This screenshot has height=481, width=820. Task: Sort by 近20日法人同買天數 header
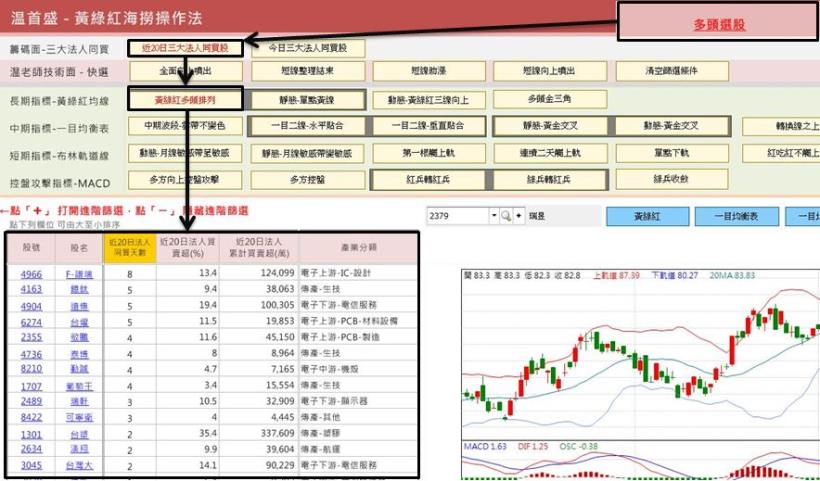tap(130, 248)
